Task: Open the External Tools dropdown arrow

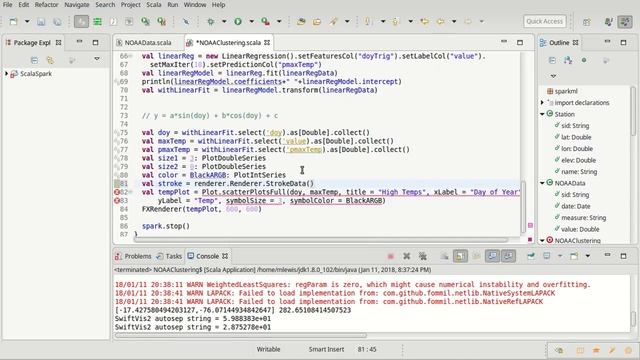Action: 279,22
